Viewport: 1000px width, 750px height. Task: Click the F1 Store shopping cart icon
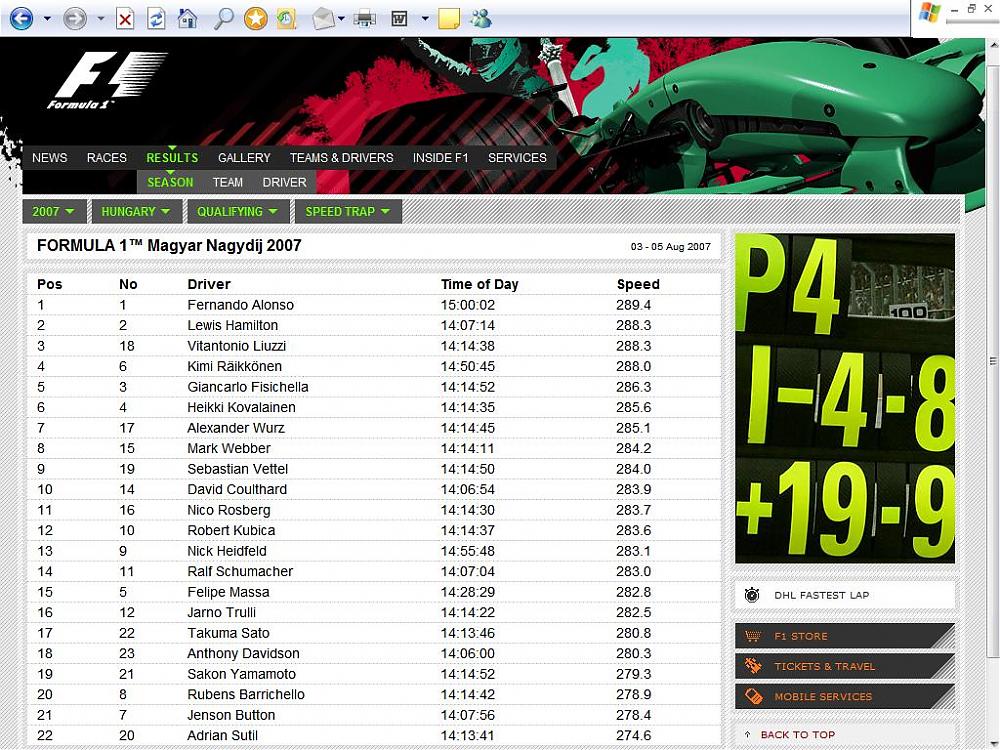[x=753, y=636]
